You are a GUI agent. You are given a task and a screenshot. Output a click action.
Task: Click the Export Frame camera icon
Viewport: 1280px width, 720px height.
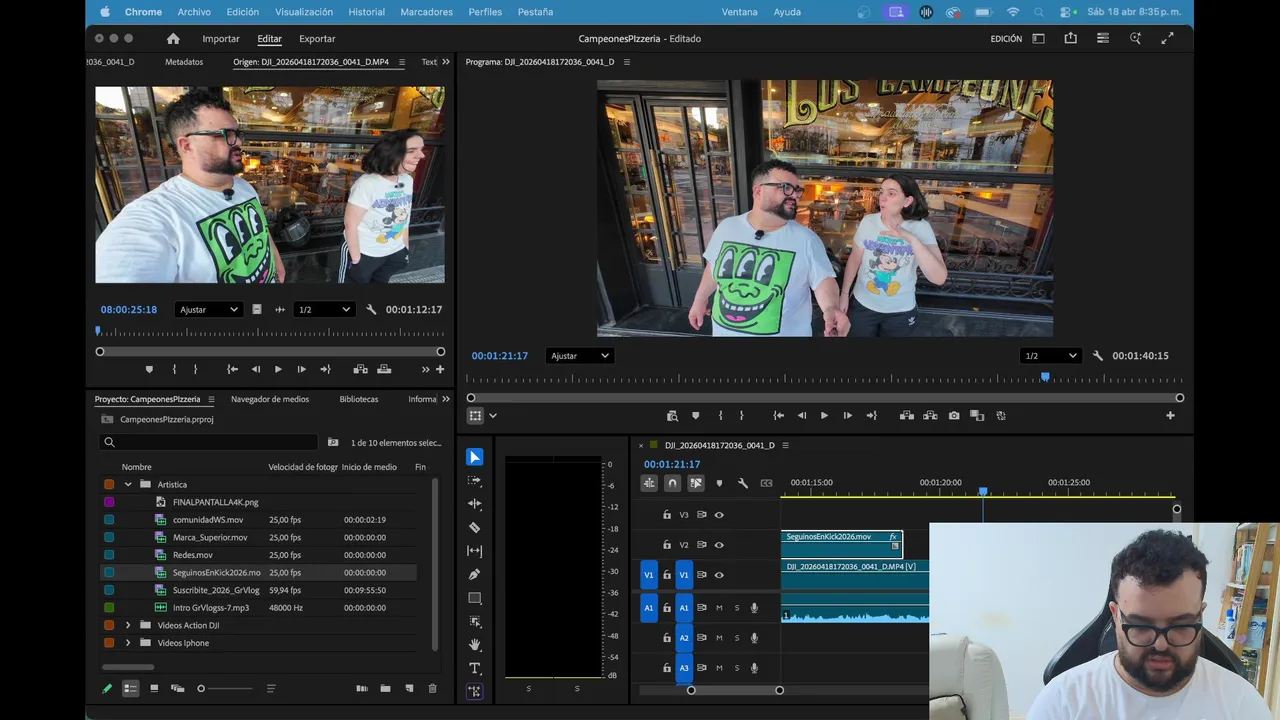[954, 415]
